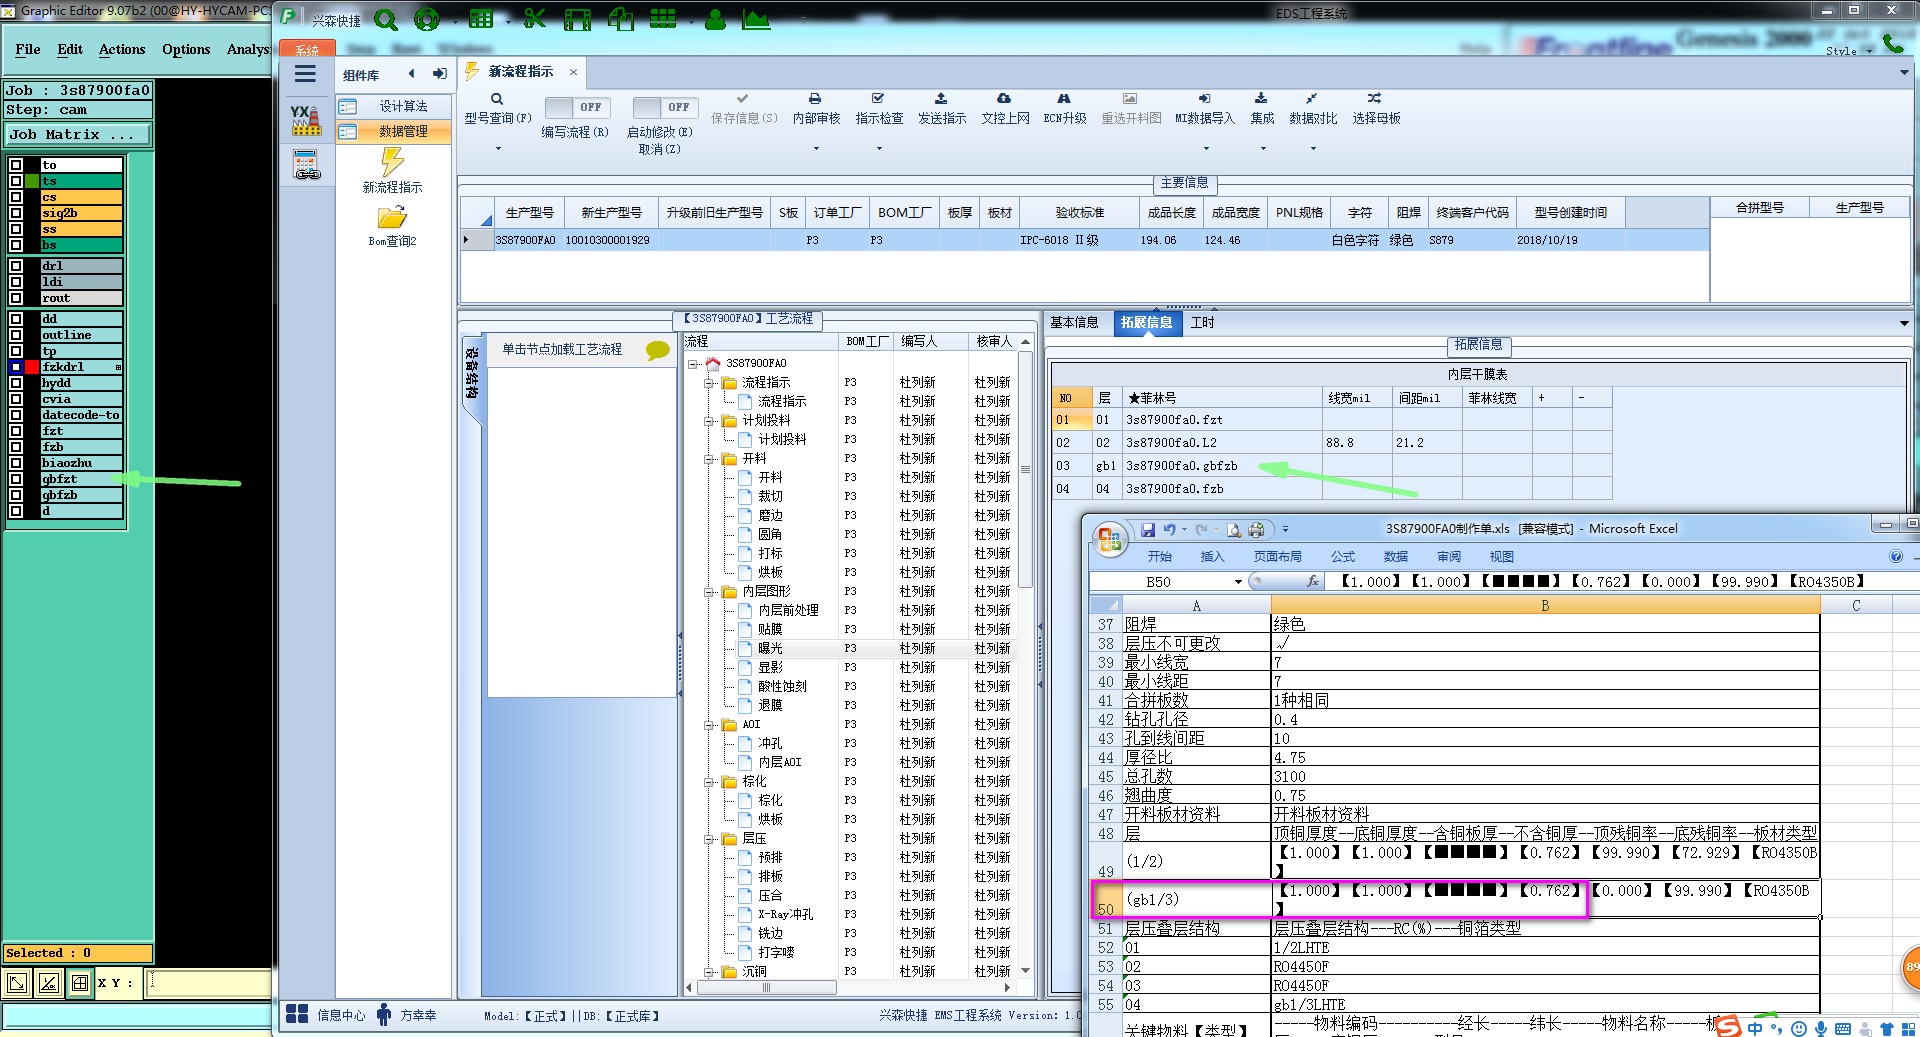This screenshot has width=1920, height=1037.
Task: Click the hamburger menu icon in EDS sidebar
Action: click(305, 74)
